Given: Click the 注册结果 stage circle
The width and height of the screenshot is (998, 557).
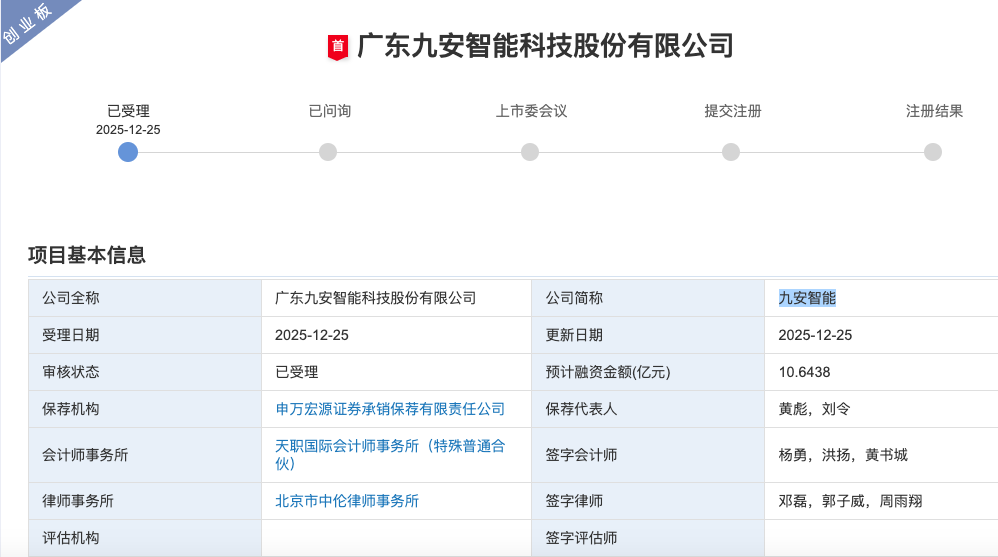Looking at the screenshot, I should tap(933, 152).
